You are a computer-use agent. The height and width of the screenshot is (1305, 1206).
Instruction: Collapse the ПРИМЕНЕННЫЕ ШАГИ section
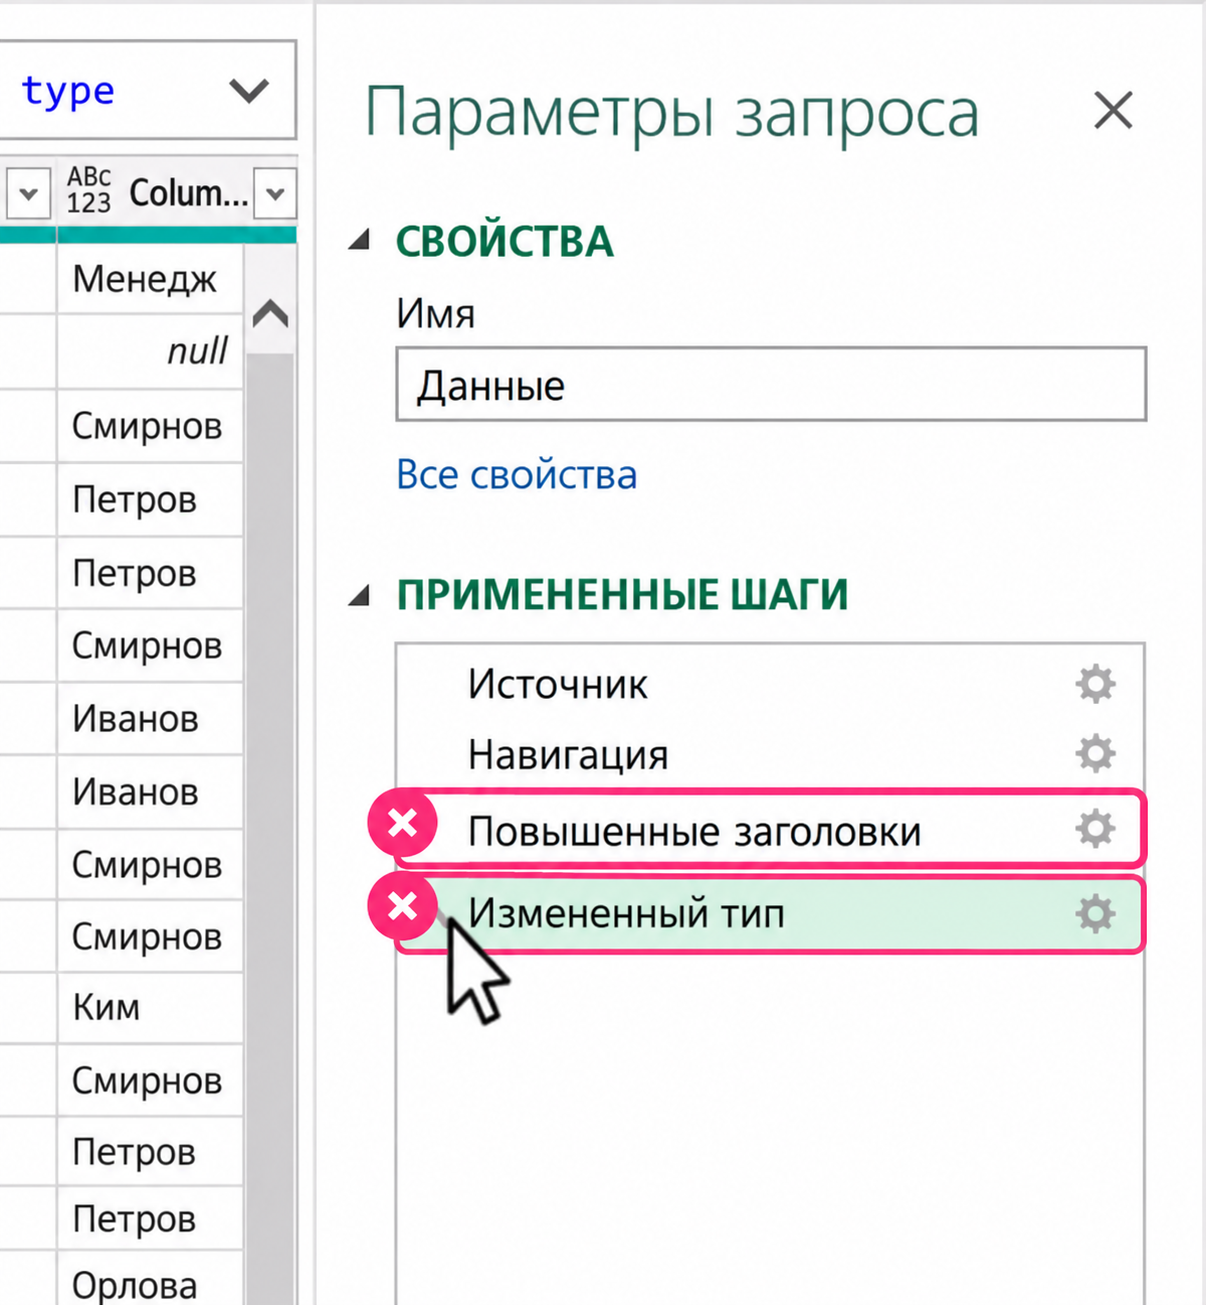pyautogui.click(x=360, y=597)
